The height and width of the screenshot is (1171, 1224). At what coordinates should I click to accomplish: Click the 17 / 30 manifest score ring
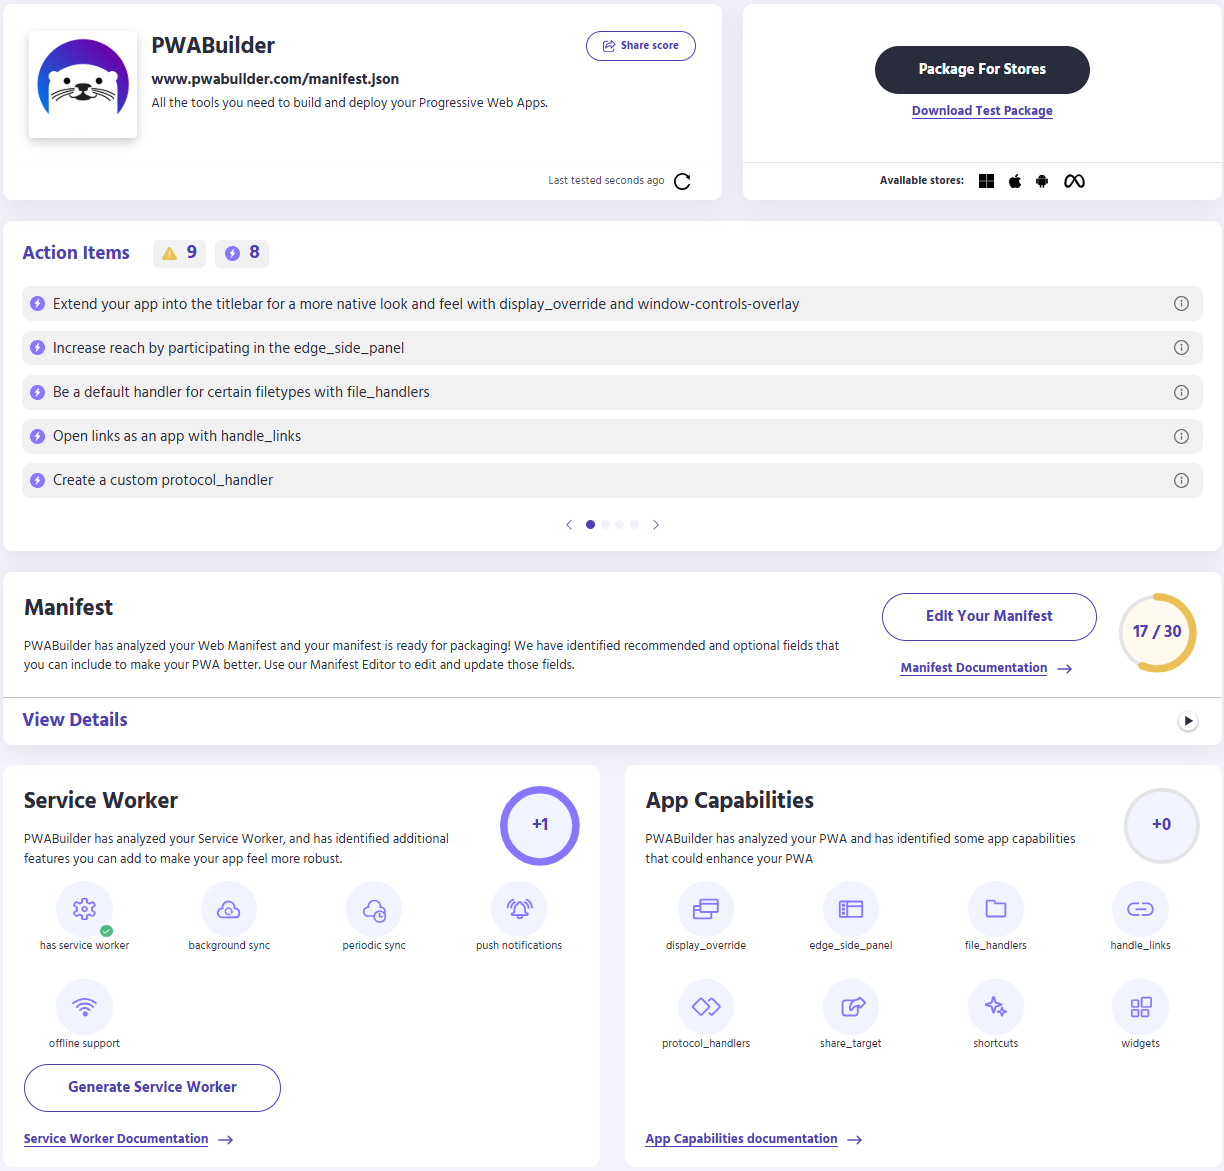tap(1157, 632)
